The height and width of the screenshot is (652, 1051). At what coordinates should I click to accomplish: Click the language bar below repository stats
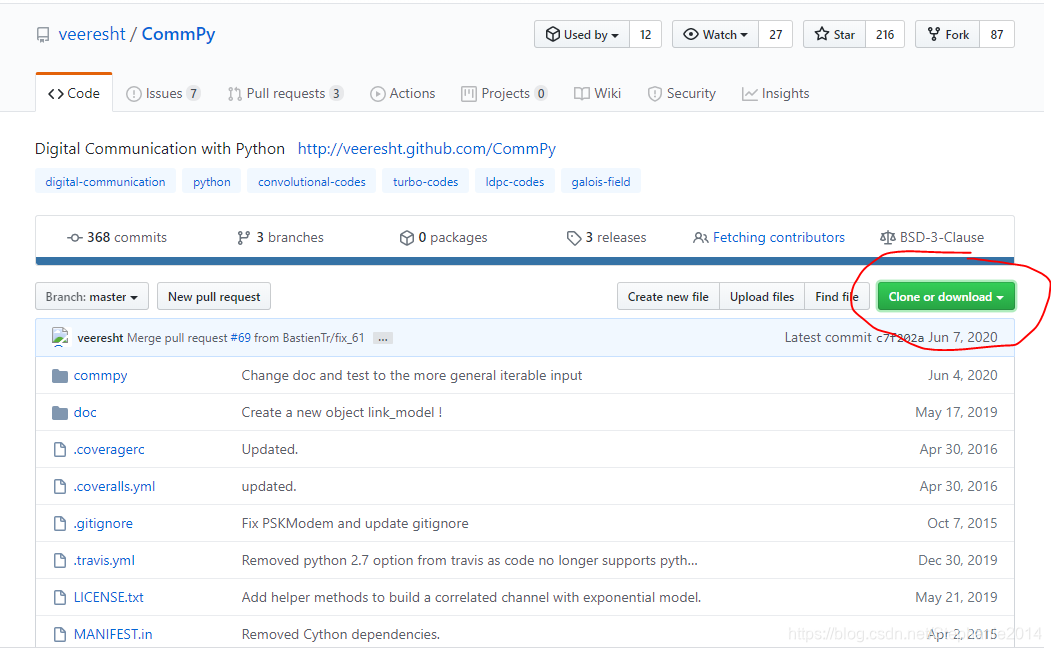click(525, 261)
